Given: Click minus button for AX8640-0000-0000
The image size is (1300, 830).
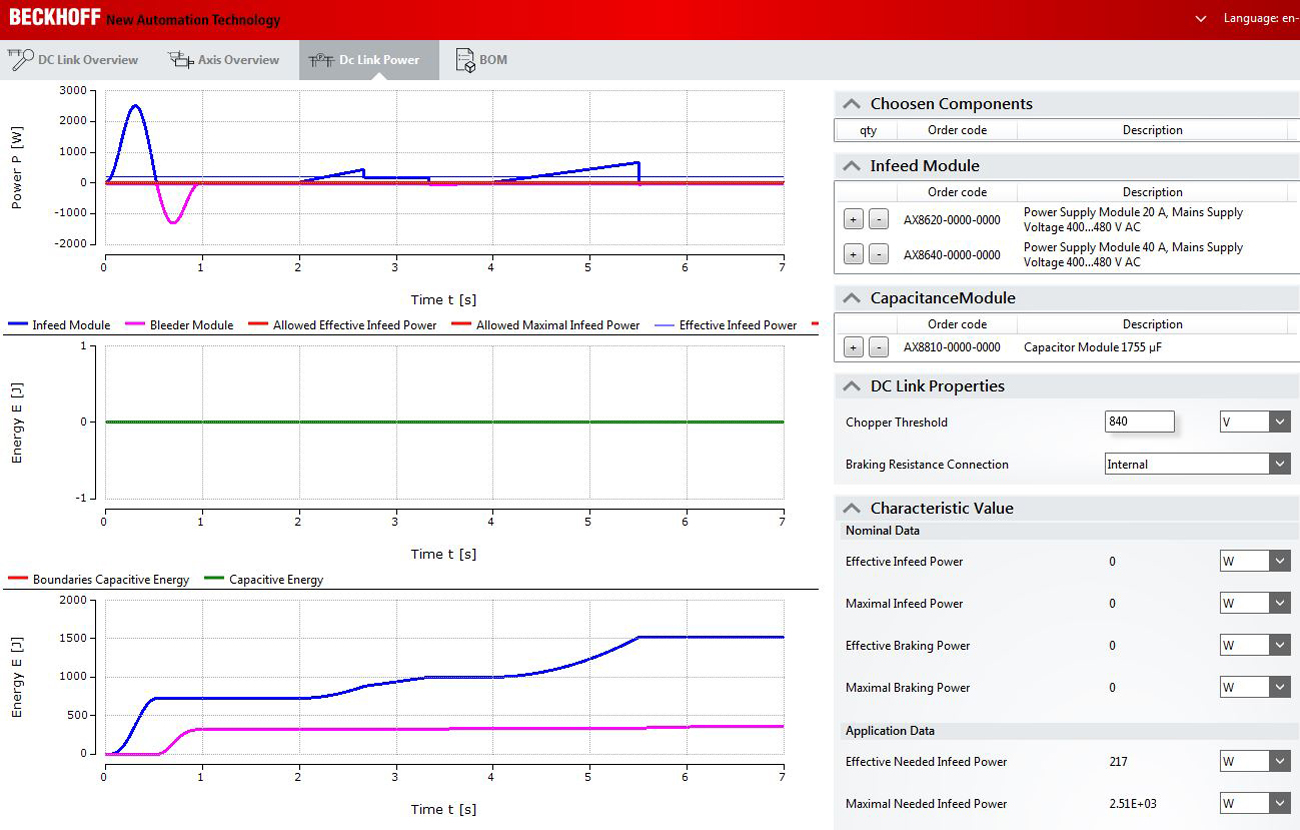Looking at the screenshot, I should point(878,254).
